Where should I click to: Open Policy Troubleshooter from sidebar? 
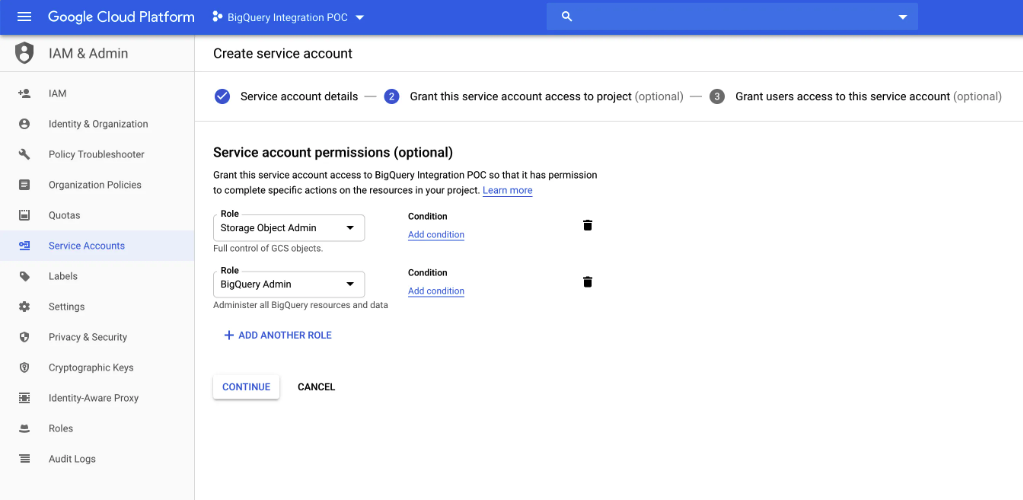tap(97, 155)
